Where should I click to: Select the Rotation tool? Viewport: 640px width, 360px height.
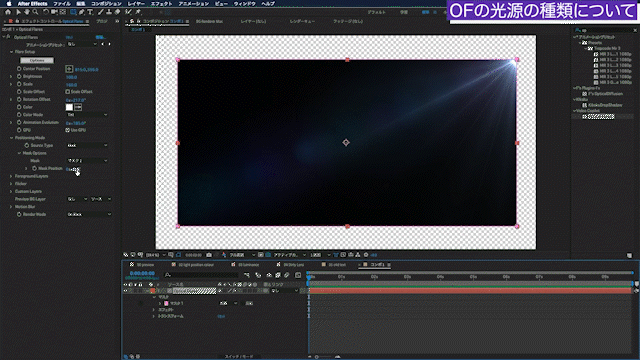click(46, 12)
